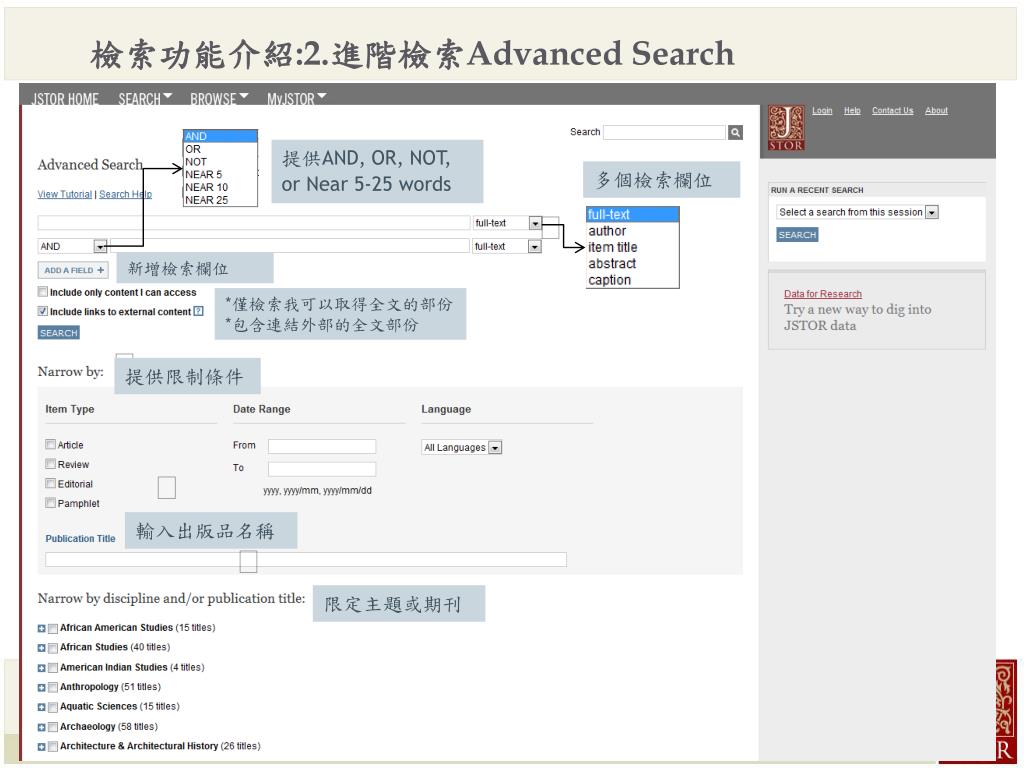Open the AND boolean operator dropdown
The width and height of the screenshot is (1024, 768).
click(72, 246)
